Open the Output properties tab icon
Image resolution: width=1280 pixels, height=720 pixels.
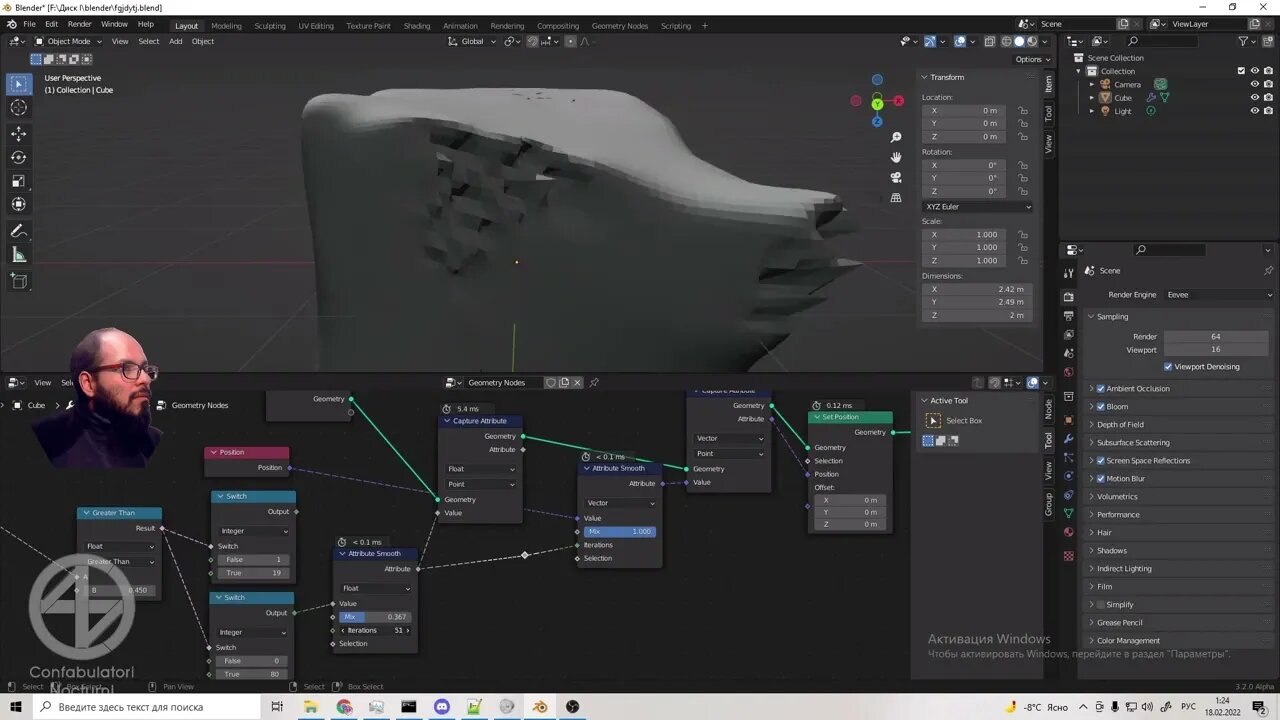coord(1068,316)
